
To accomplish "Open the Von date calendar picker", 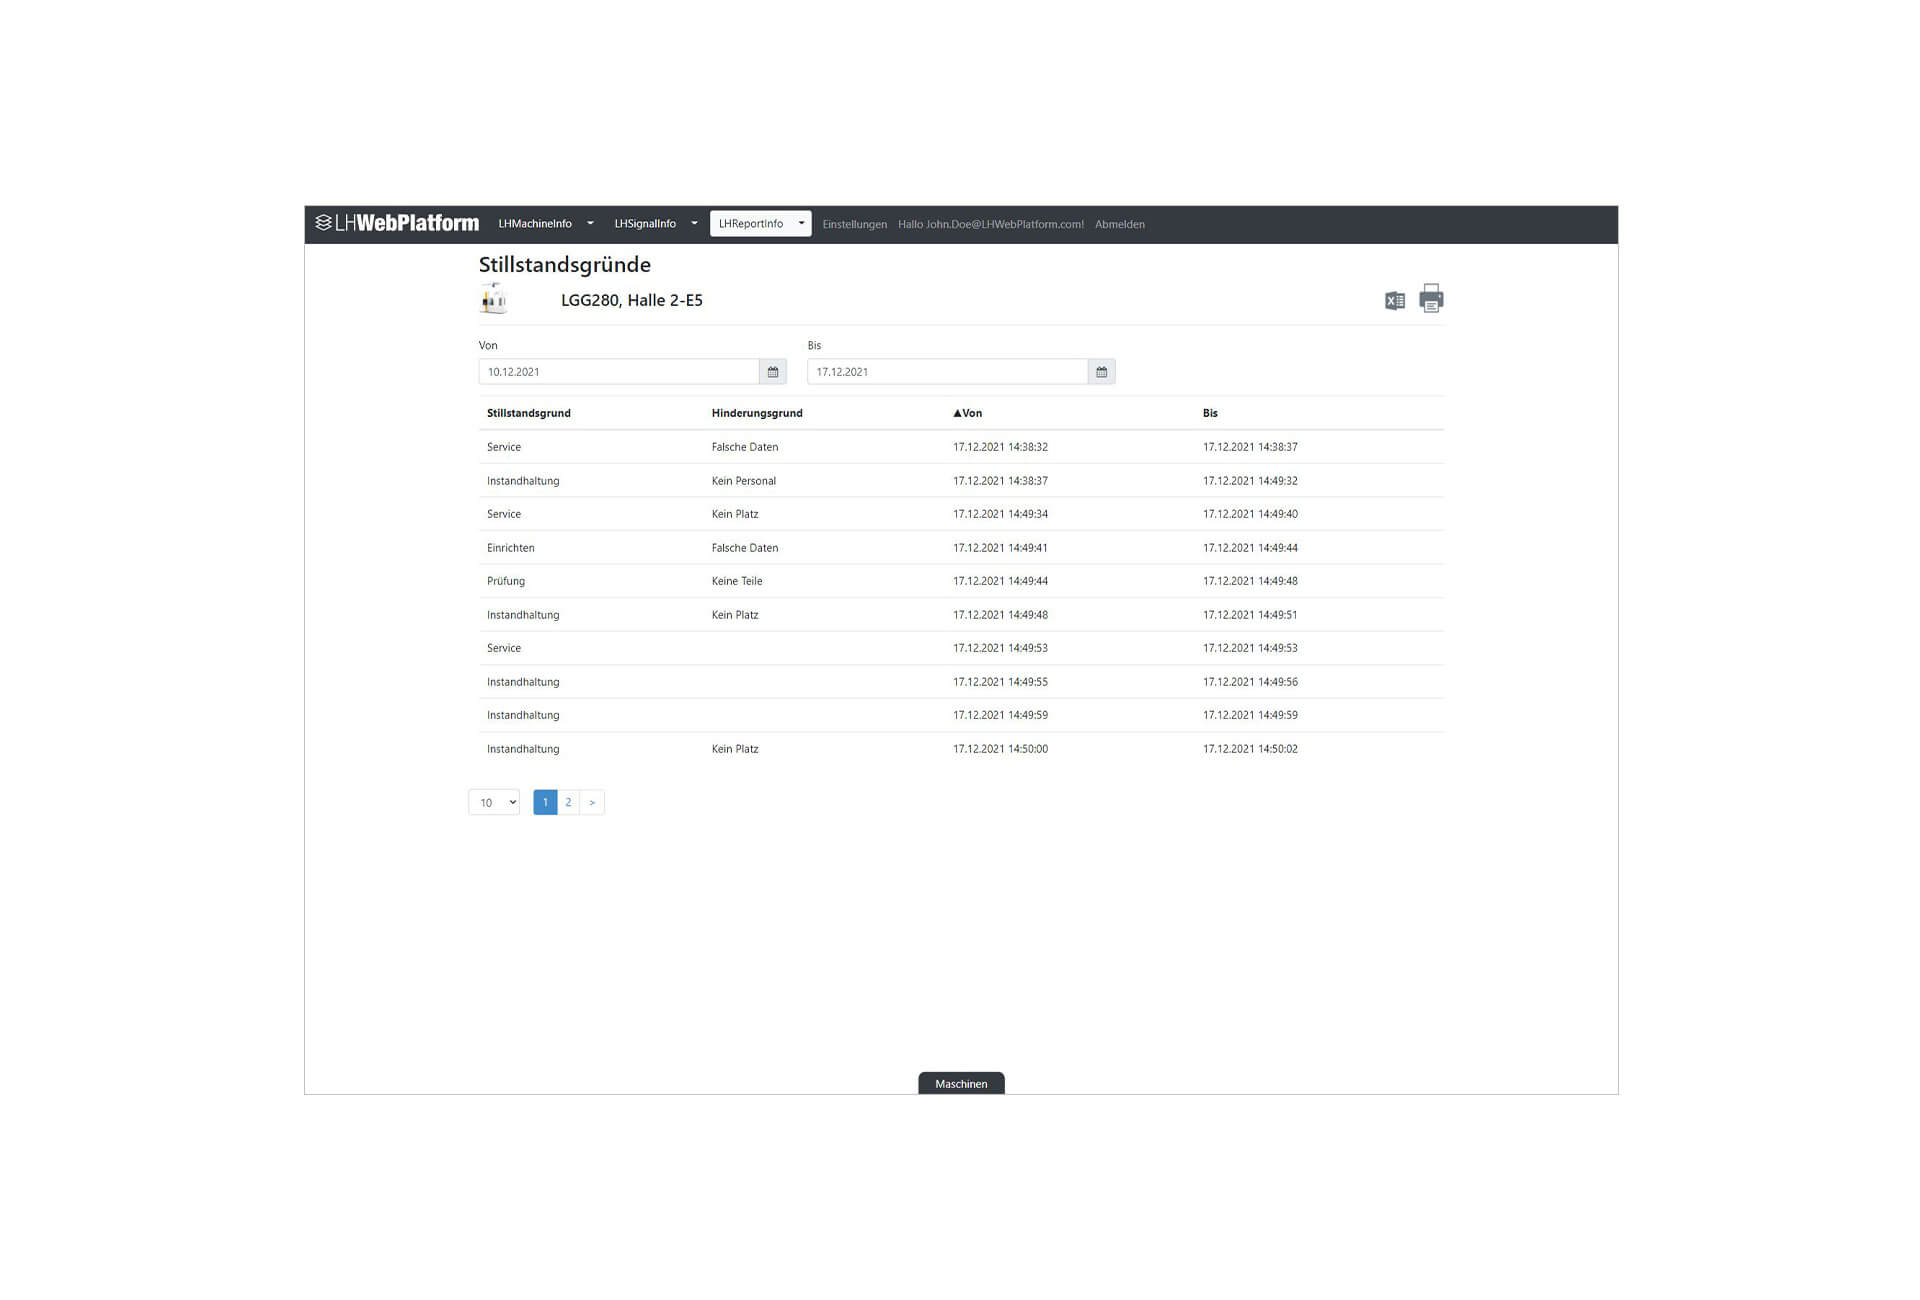I will click(x=772, y=372).
